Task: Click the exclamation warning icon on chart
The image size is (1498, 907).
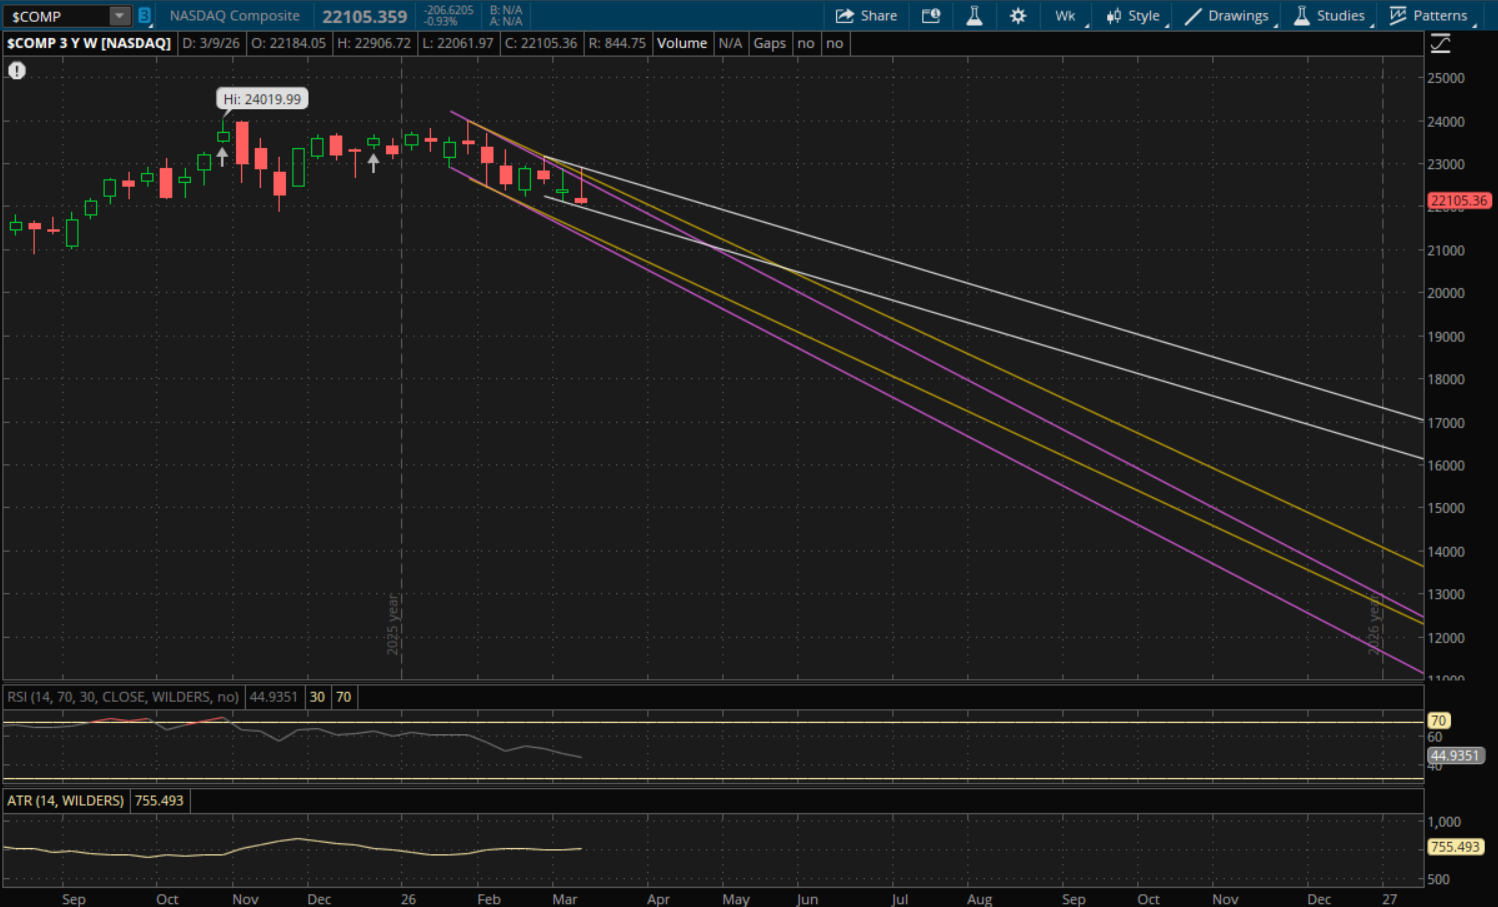Action: (x=17, y=71)
